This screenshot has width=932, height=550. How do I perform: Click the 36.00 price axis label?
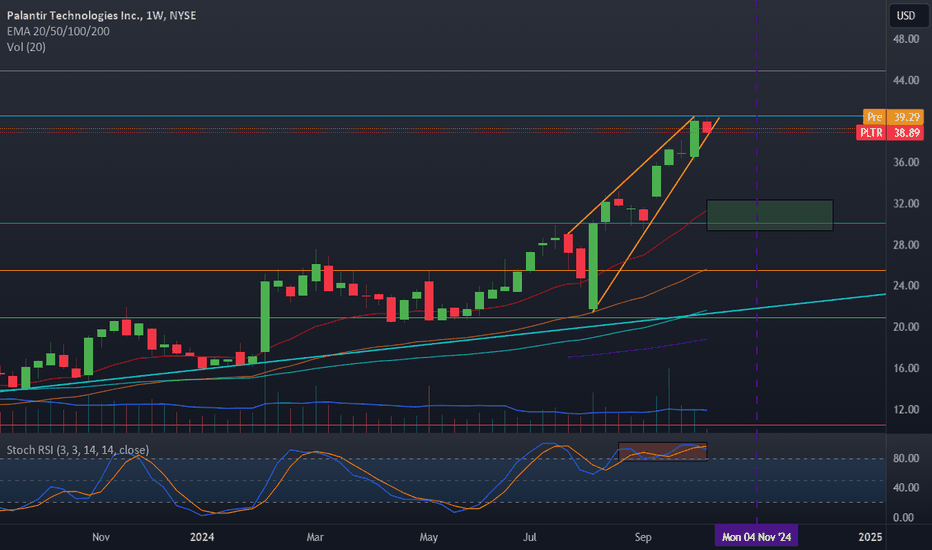pos(906,162)
